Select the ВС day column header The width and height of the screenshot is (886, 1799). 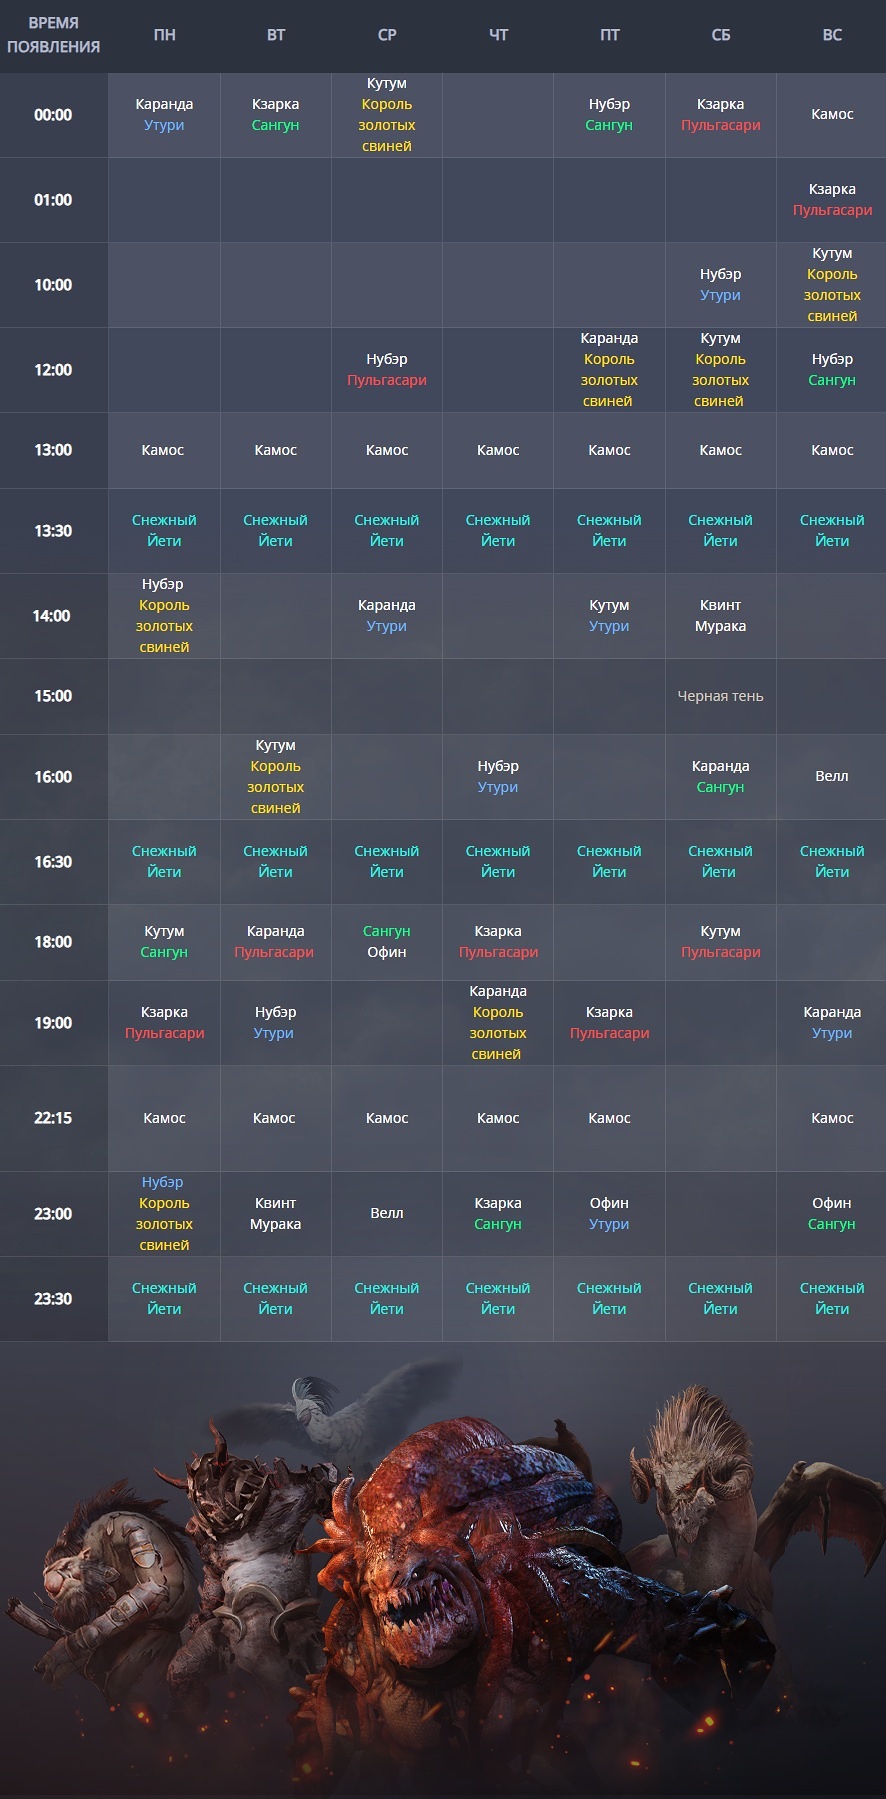[832, 35]
